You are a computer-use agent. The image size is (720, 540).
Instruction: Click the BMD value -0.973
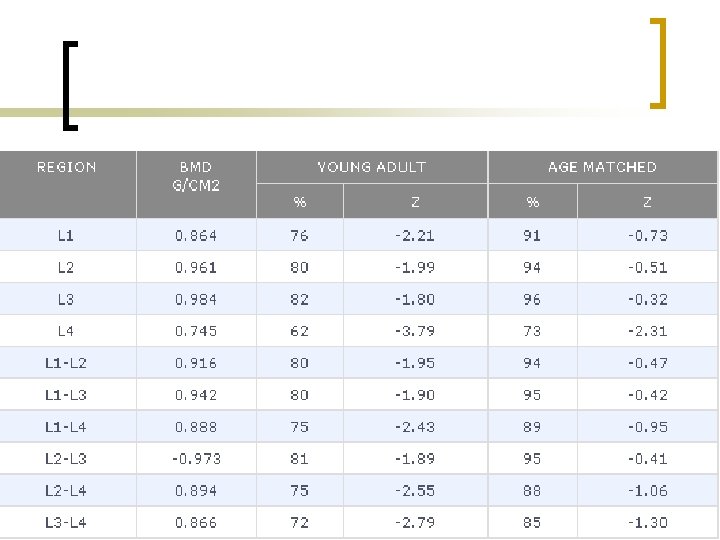[196, 459]
